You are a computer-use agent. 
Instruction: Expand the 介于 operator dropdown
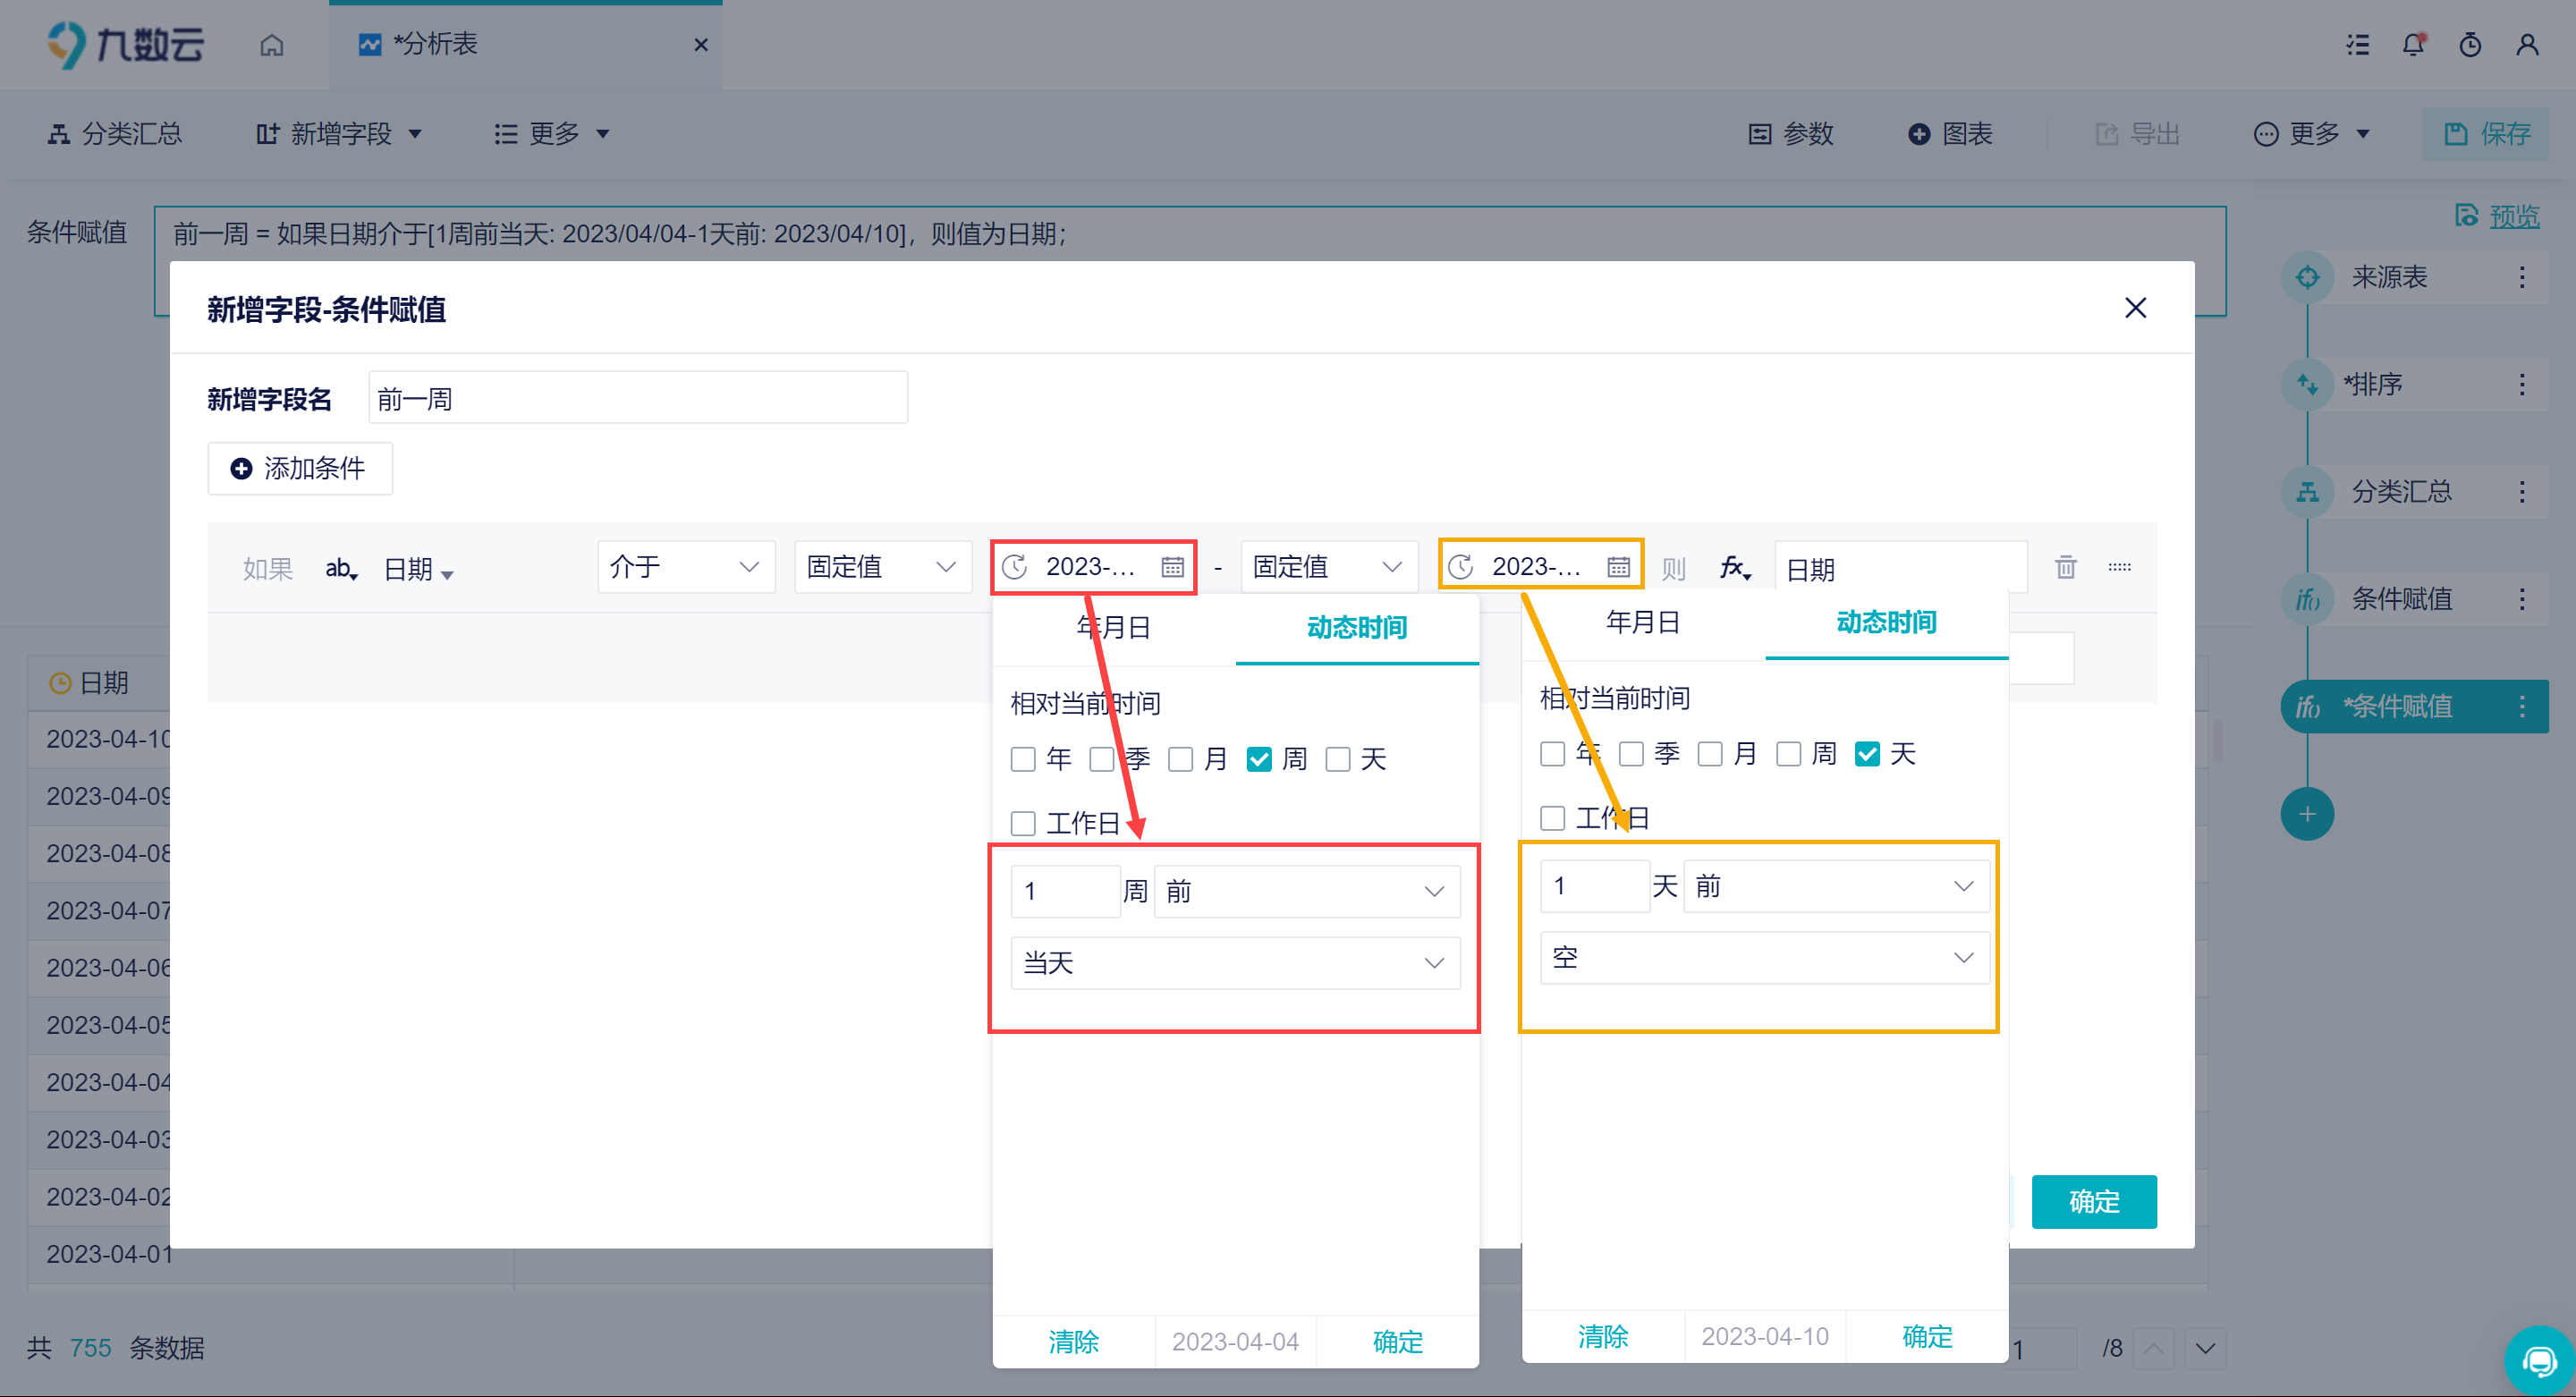[686, 567]
